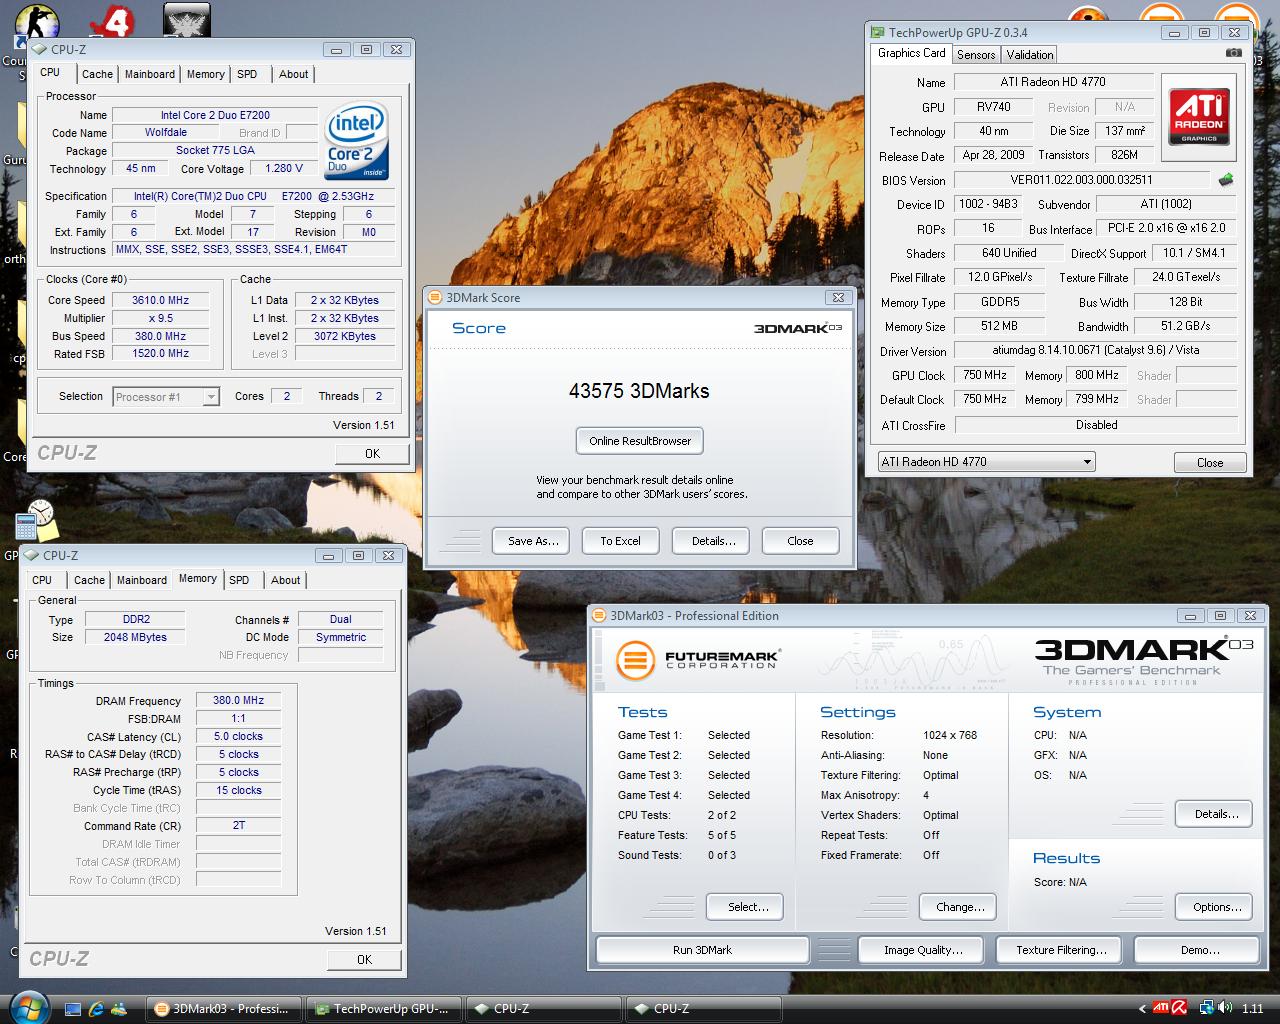Screen dimensions: 1280x1024
Task: Click the 3DMark03 taskbar button
Action: click(x=222, y=1008)
